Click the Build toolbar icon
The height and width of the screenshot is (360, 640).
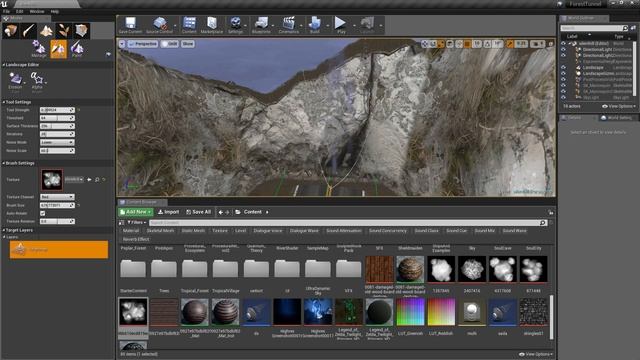point(315,25)
